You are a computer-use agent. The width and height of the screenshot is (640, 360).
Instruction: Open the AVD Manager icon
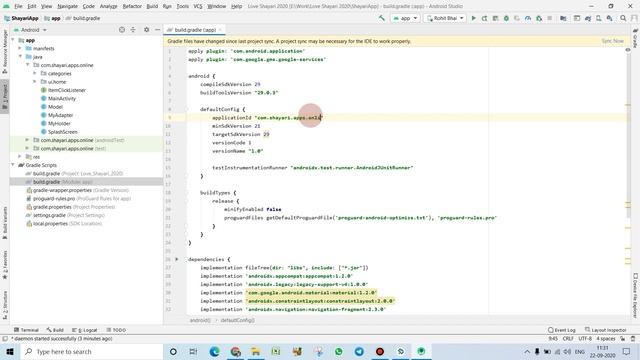(599, 18)
